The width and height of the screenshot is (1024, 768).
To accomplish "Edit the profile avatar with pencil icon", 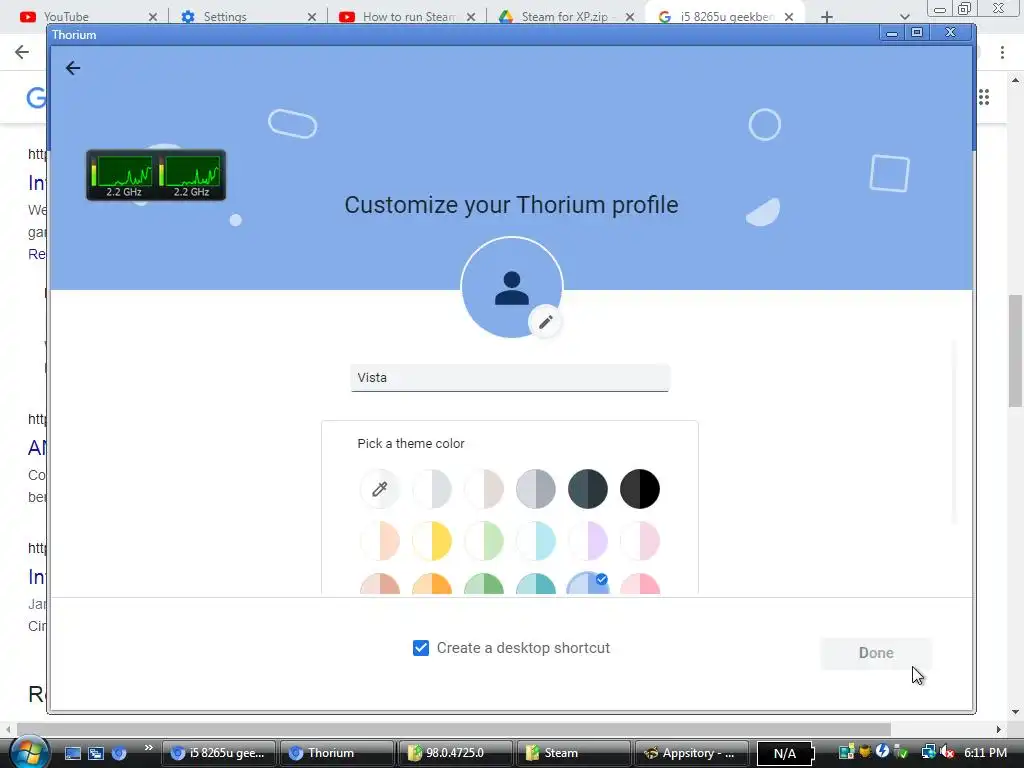I will pos(545,321).
